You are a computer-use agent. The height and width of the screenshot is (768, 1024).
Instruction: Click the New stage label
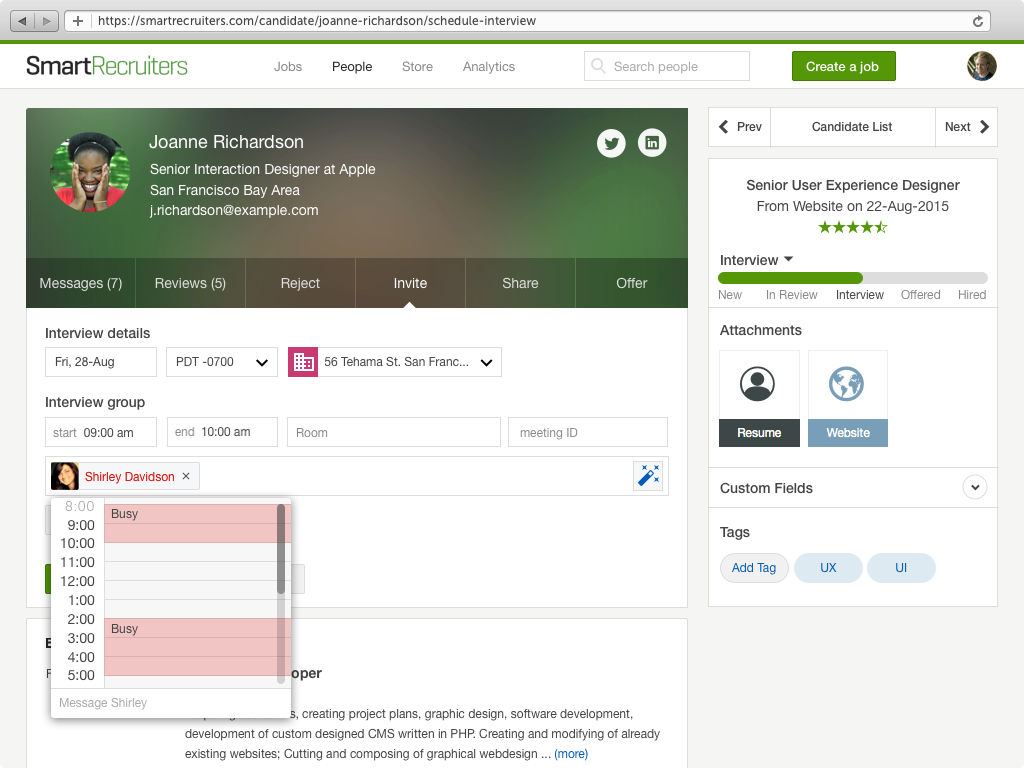[729, 295]
